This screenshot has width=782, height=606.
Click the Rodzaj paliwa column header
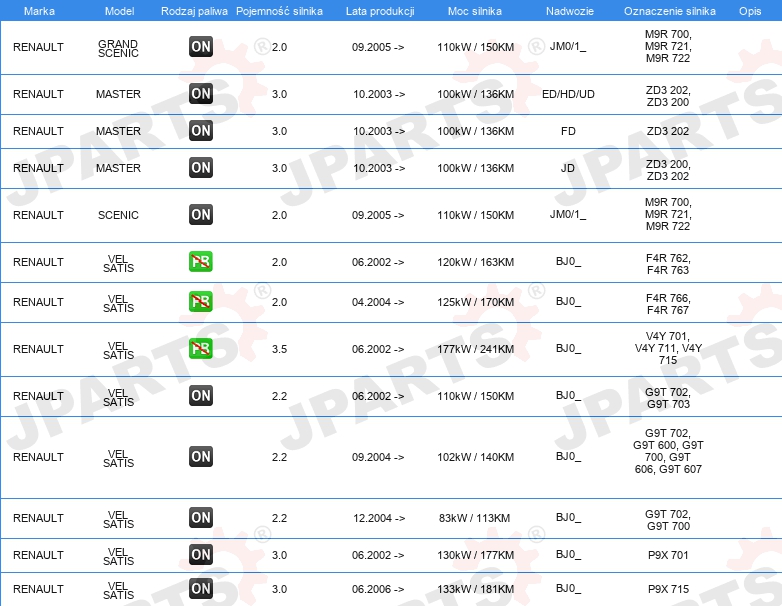point(194,11)
